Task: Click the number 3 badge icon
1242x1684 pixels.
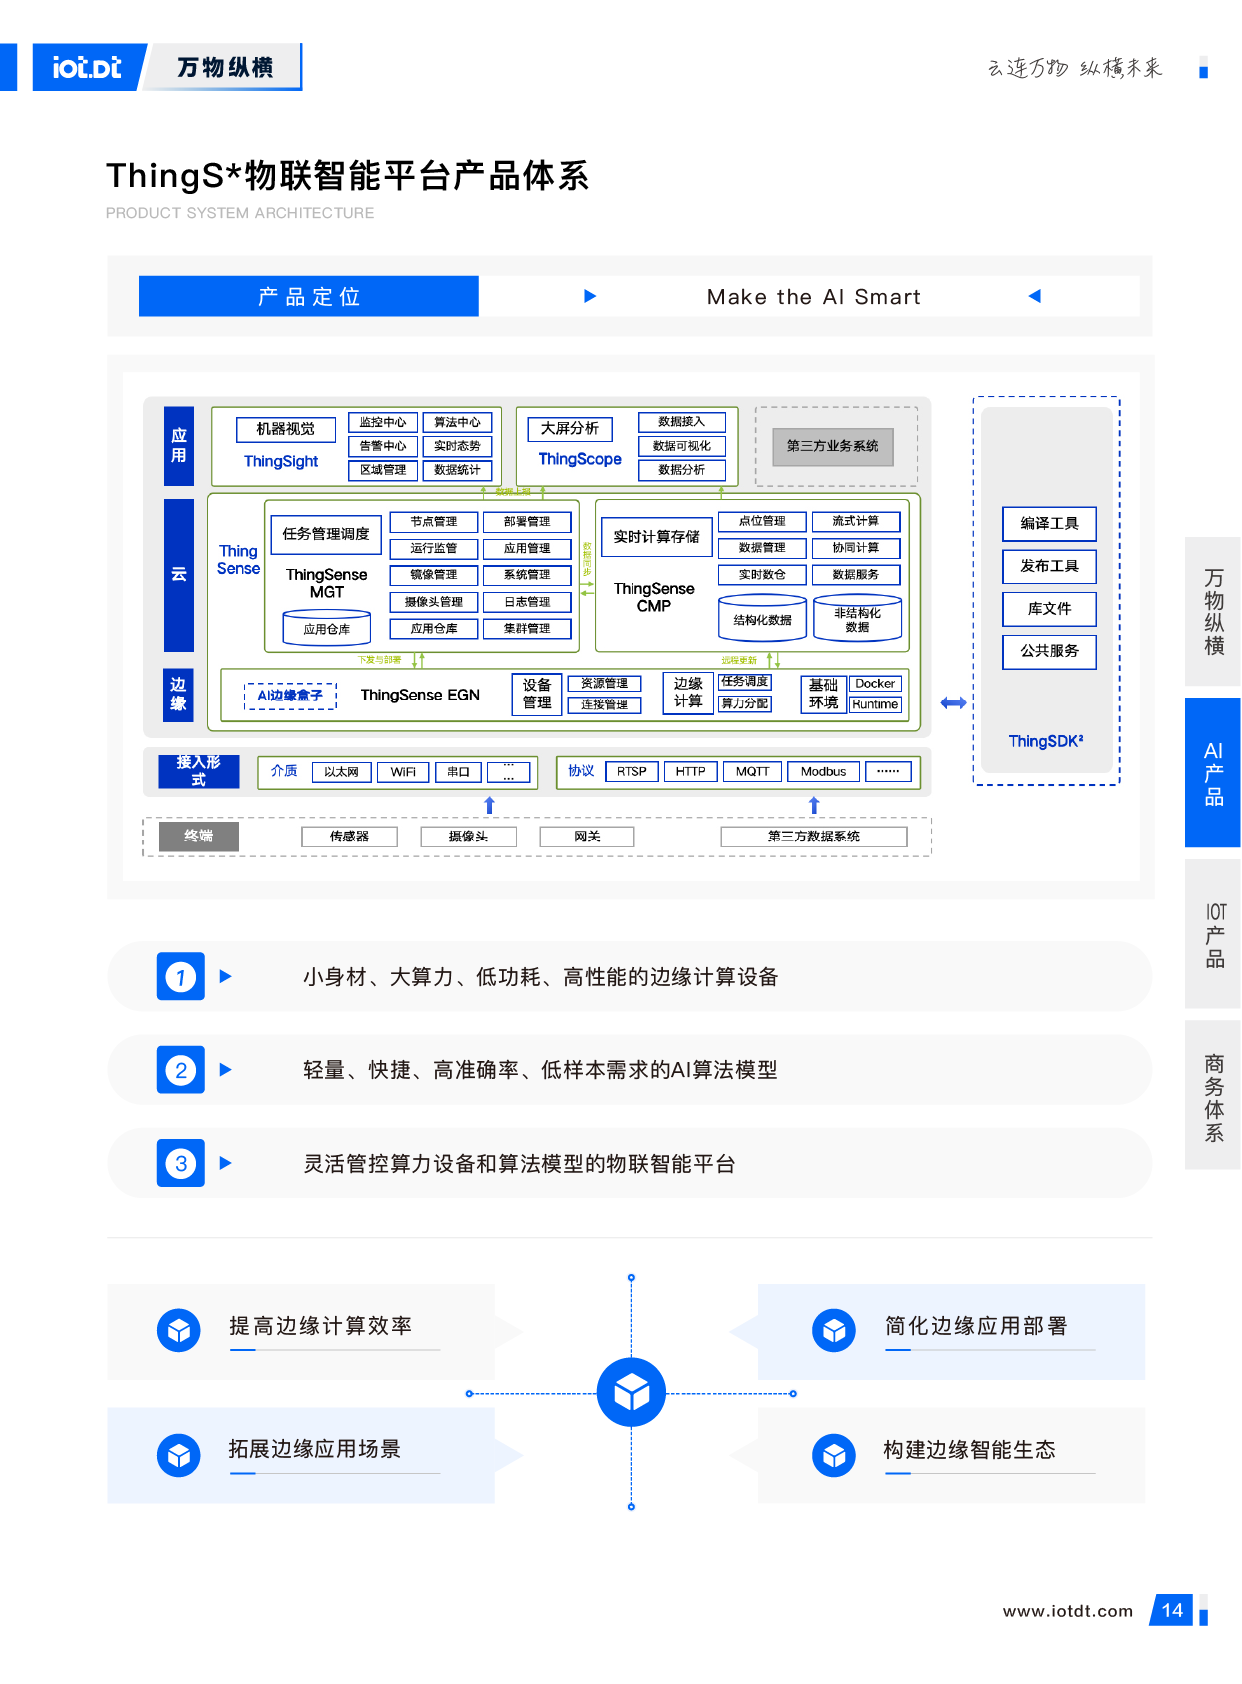Action: [181, 1163]
